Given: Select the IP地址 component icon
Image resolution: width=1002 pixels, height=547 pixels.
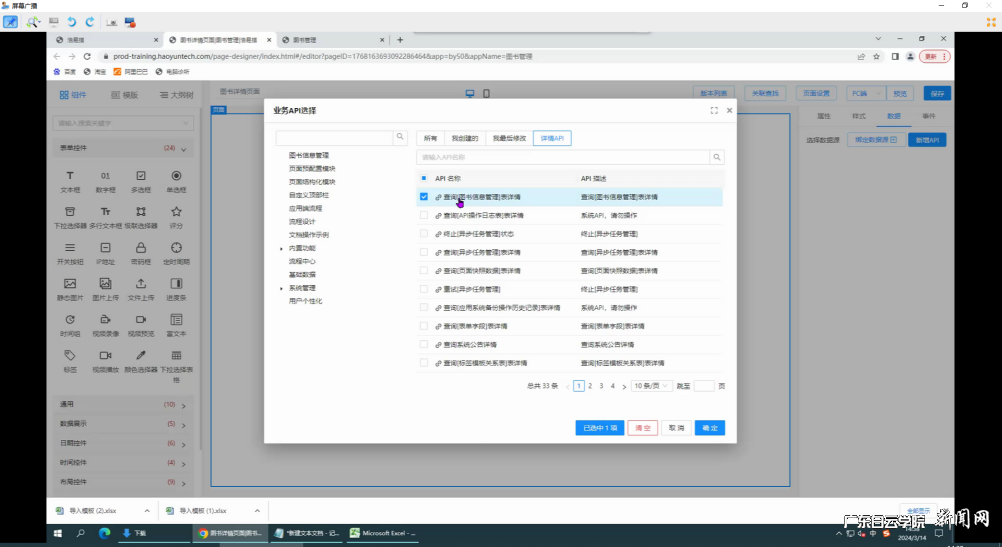Looking at the screenshot, I should click(x=105, y=248).
